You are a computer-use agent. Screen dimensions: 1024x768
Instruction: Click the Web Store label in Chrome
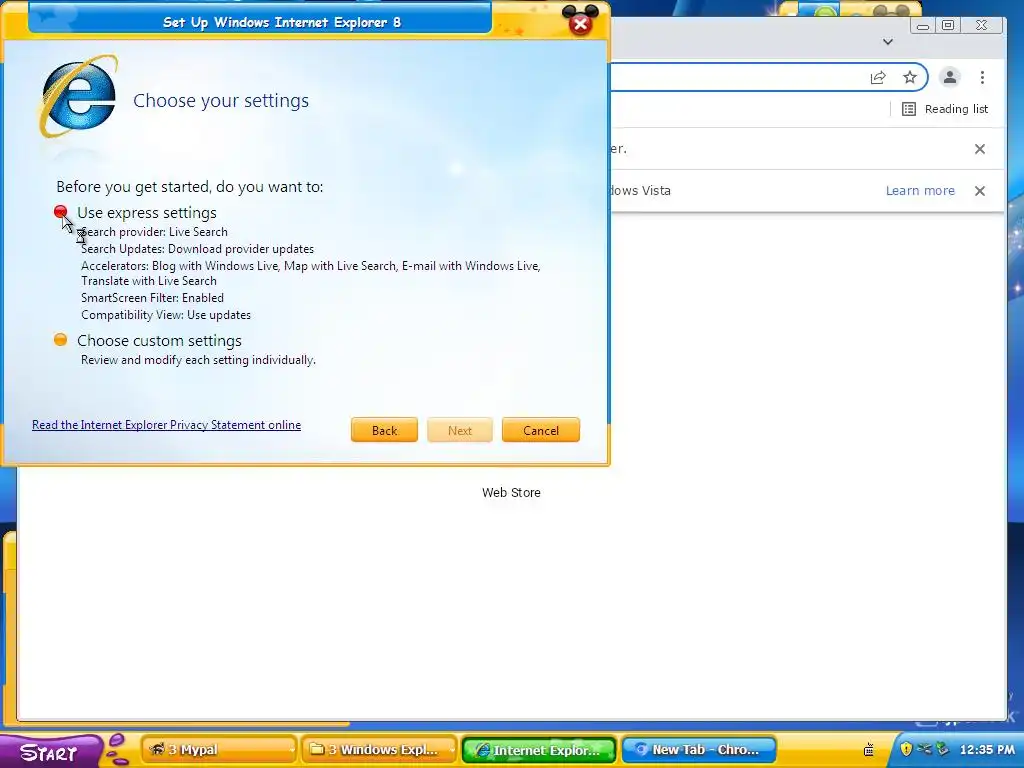pyautogui.click(x=511, y=492)
